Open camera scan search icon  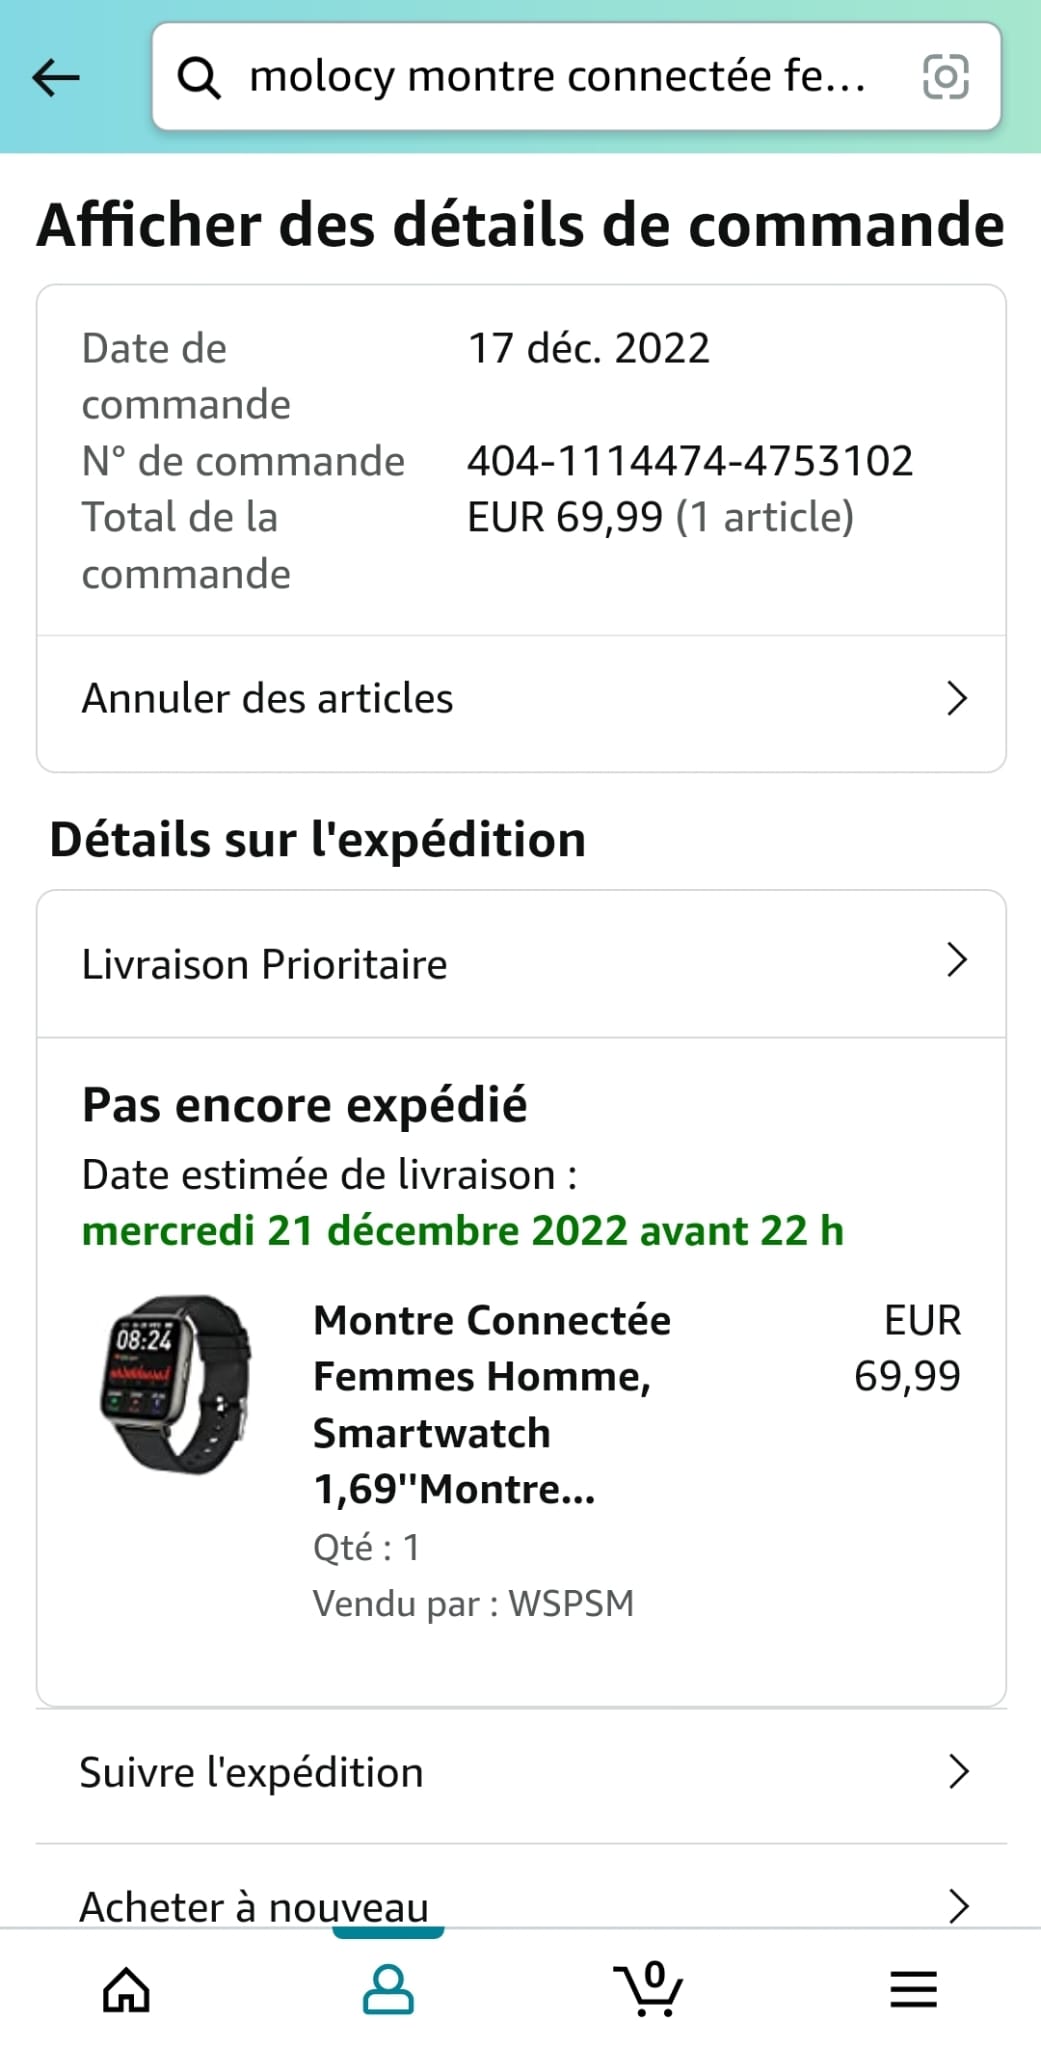click(x=945, y=77)
